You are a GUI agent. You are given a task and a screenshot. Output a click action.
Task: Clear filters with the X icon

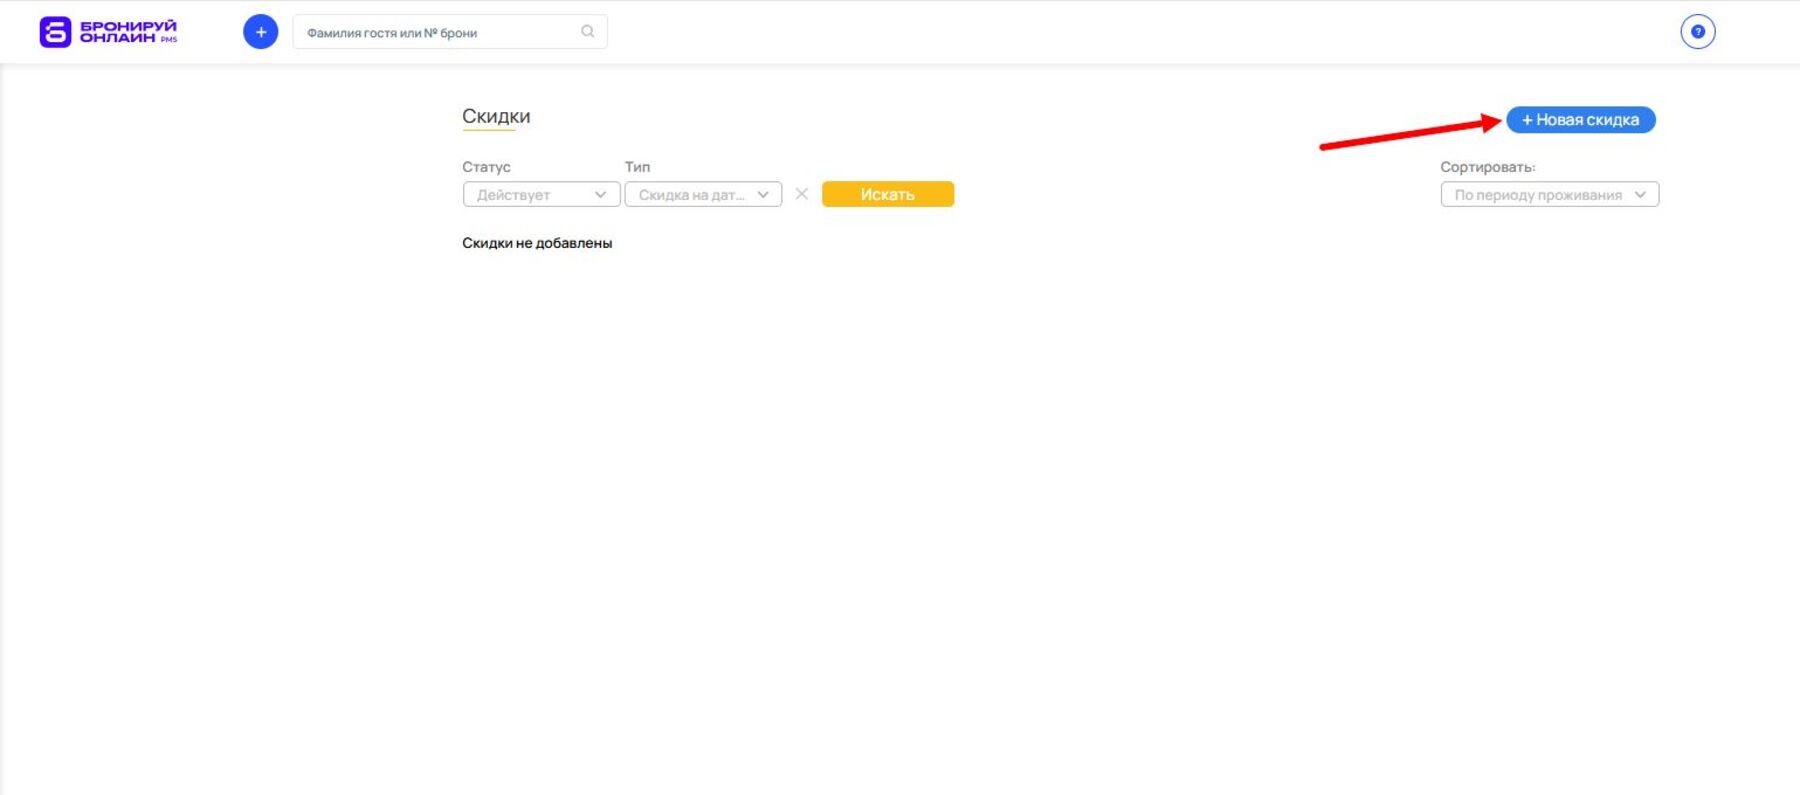click(x=801, y=194)
